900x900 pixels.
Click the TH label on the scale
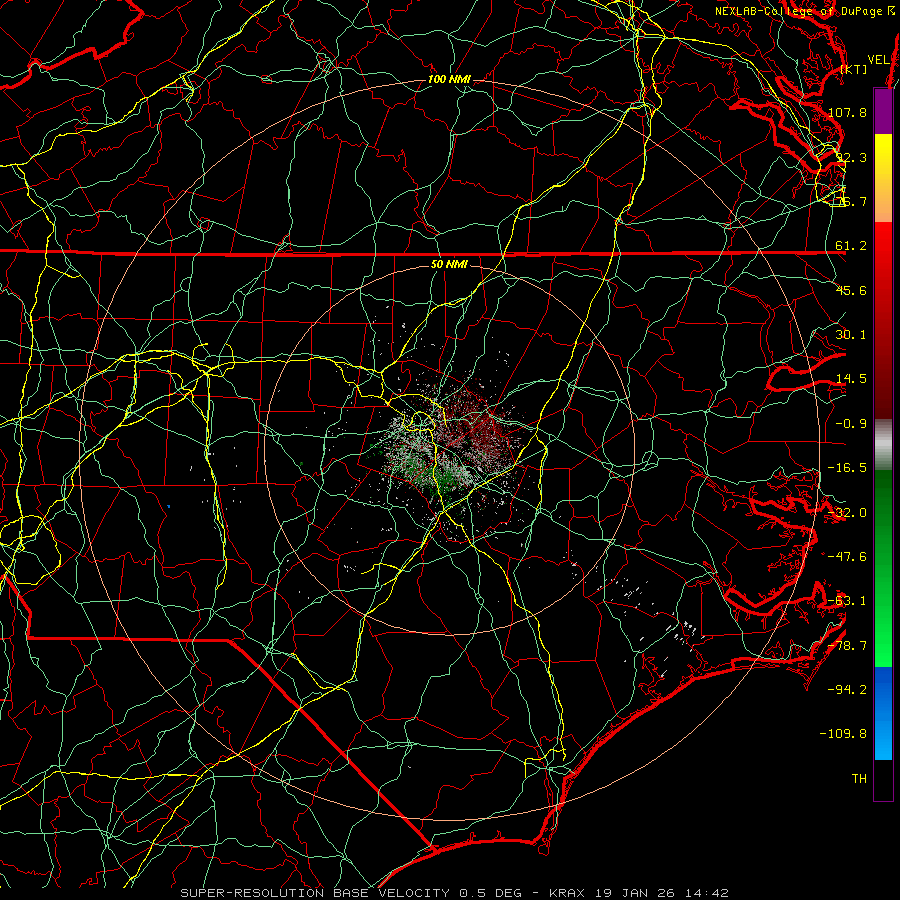coord(859,779)
